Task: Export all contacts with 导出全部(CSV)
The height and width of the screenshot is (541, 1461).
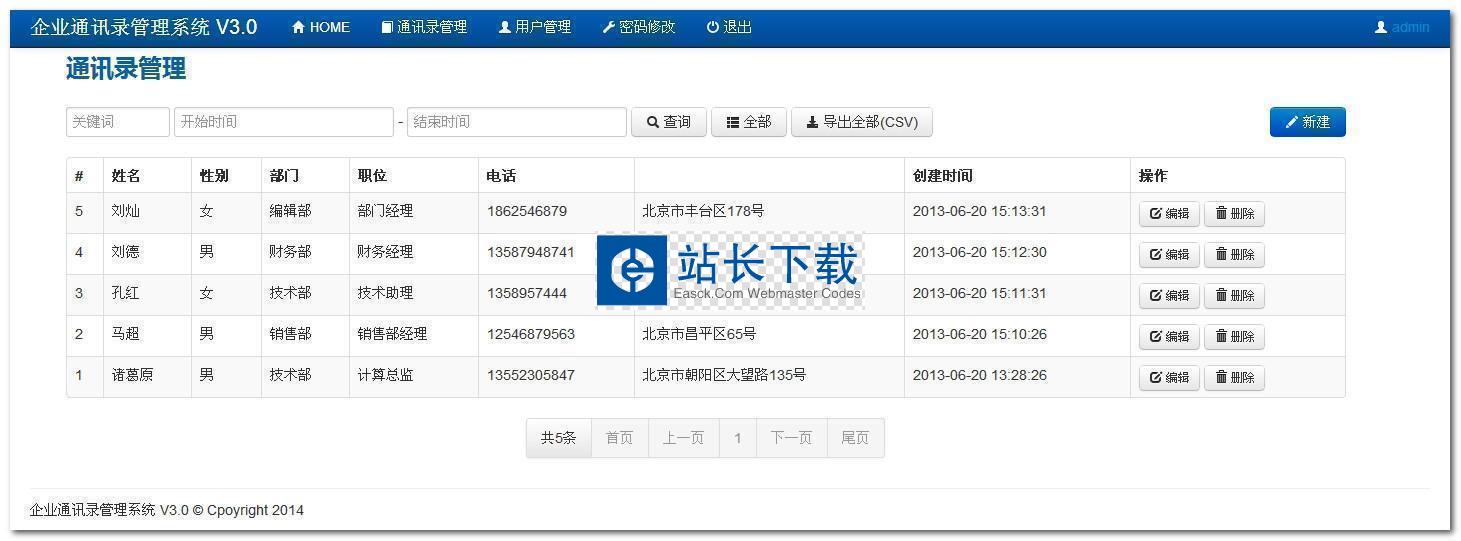Action: point(861,122)
